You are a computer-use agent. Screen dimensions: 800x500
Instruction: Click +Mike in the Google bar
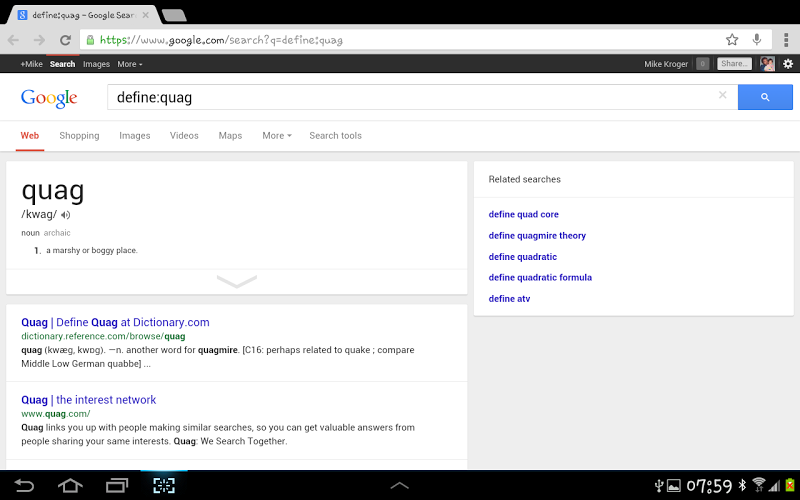pyautogui.click(x=31, y=64)
